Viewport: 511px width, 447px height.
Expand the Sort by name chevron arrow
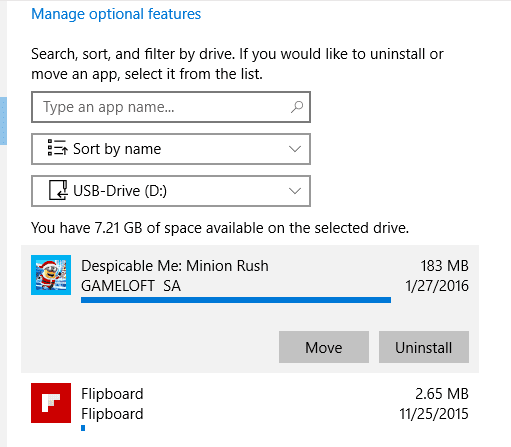coord(295,149)
